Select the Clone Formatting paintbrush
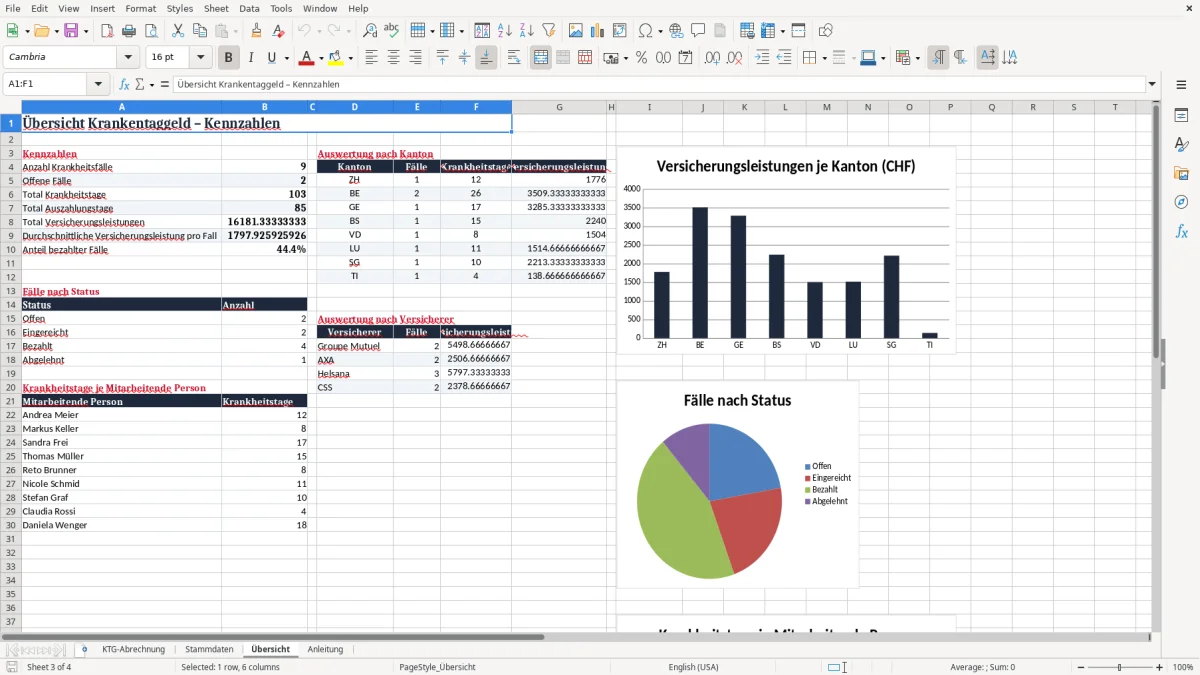The height and width of the screenshot is (675, 1200). click(x=257, y=31)
